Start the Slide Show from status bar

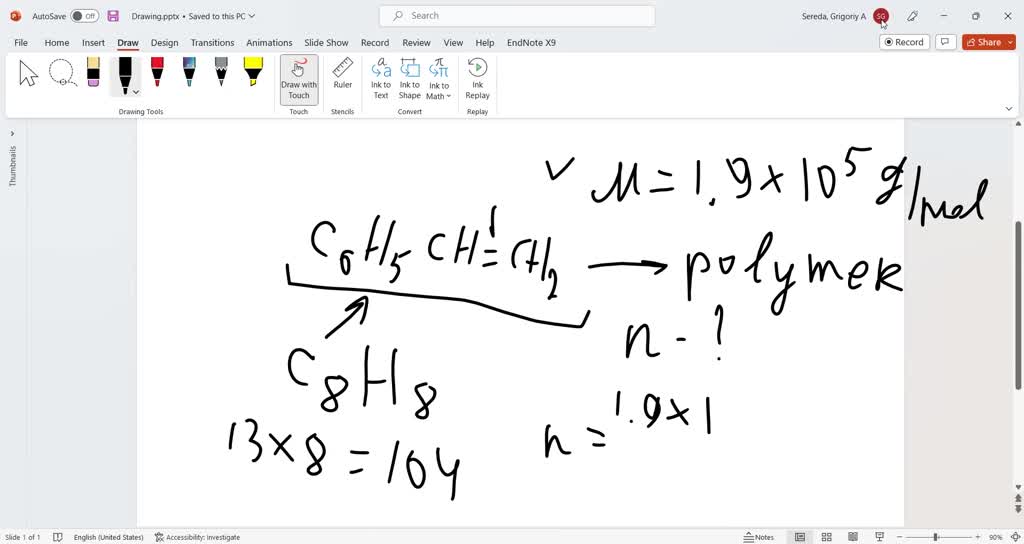pos(880,537)
